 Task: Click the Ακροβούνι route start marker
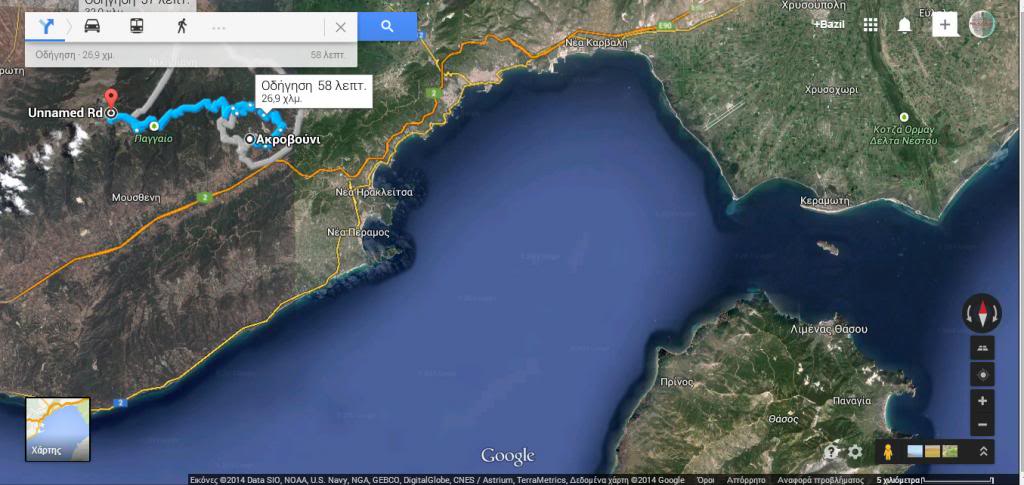pyautogui.click(x=249, y=139)
